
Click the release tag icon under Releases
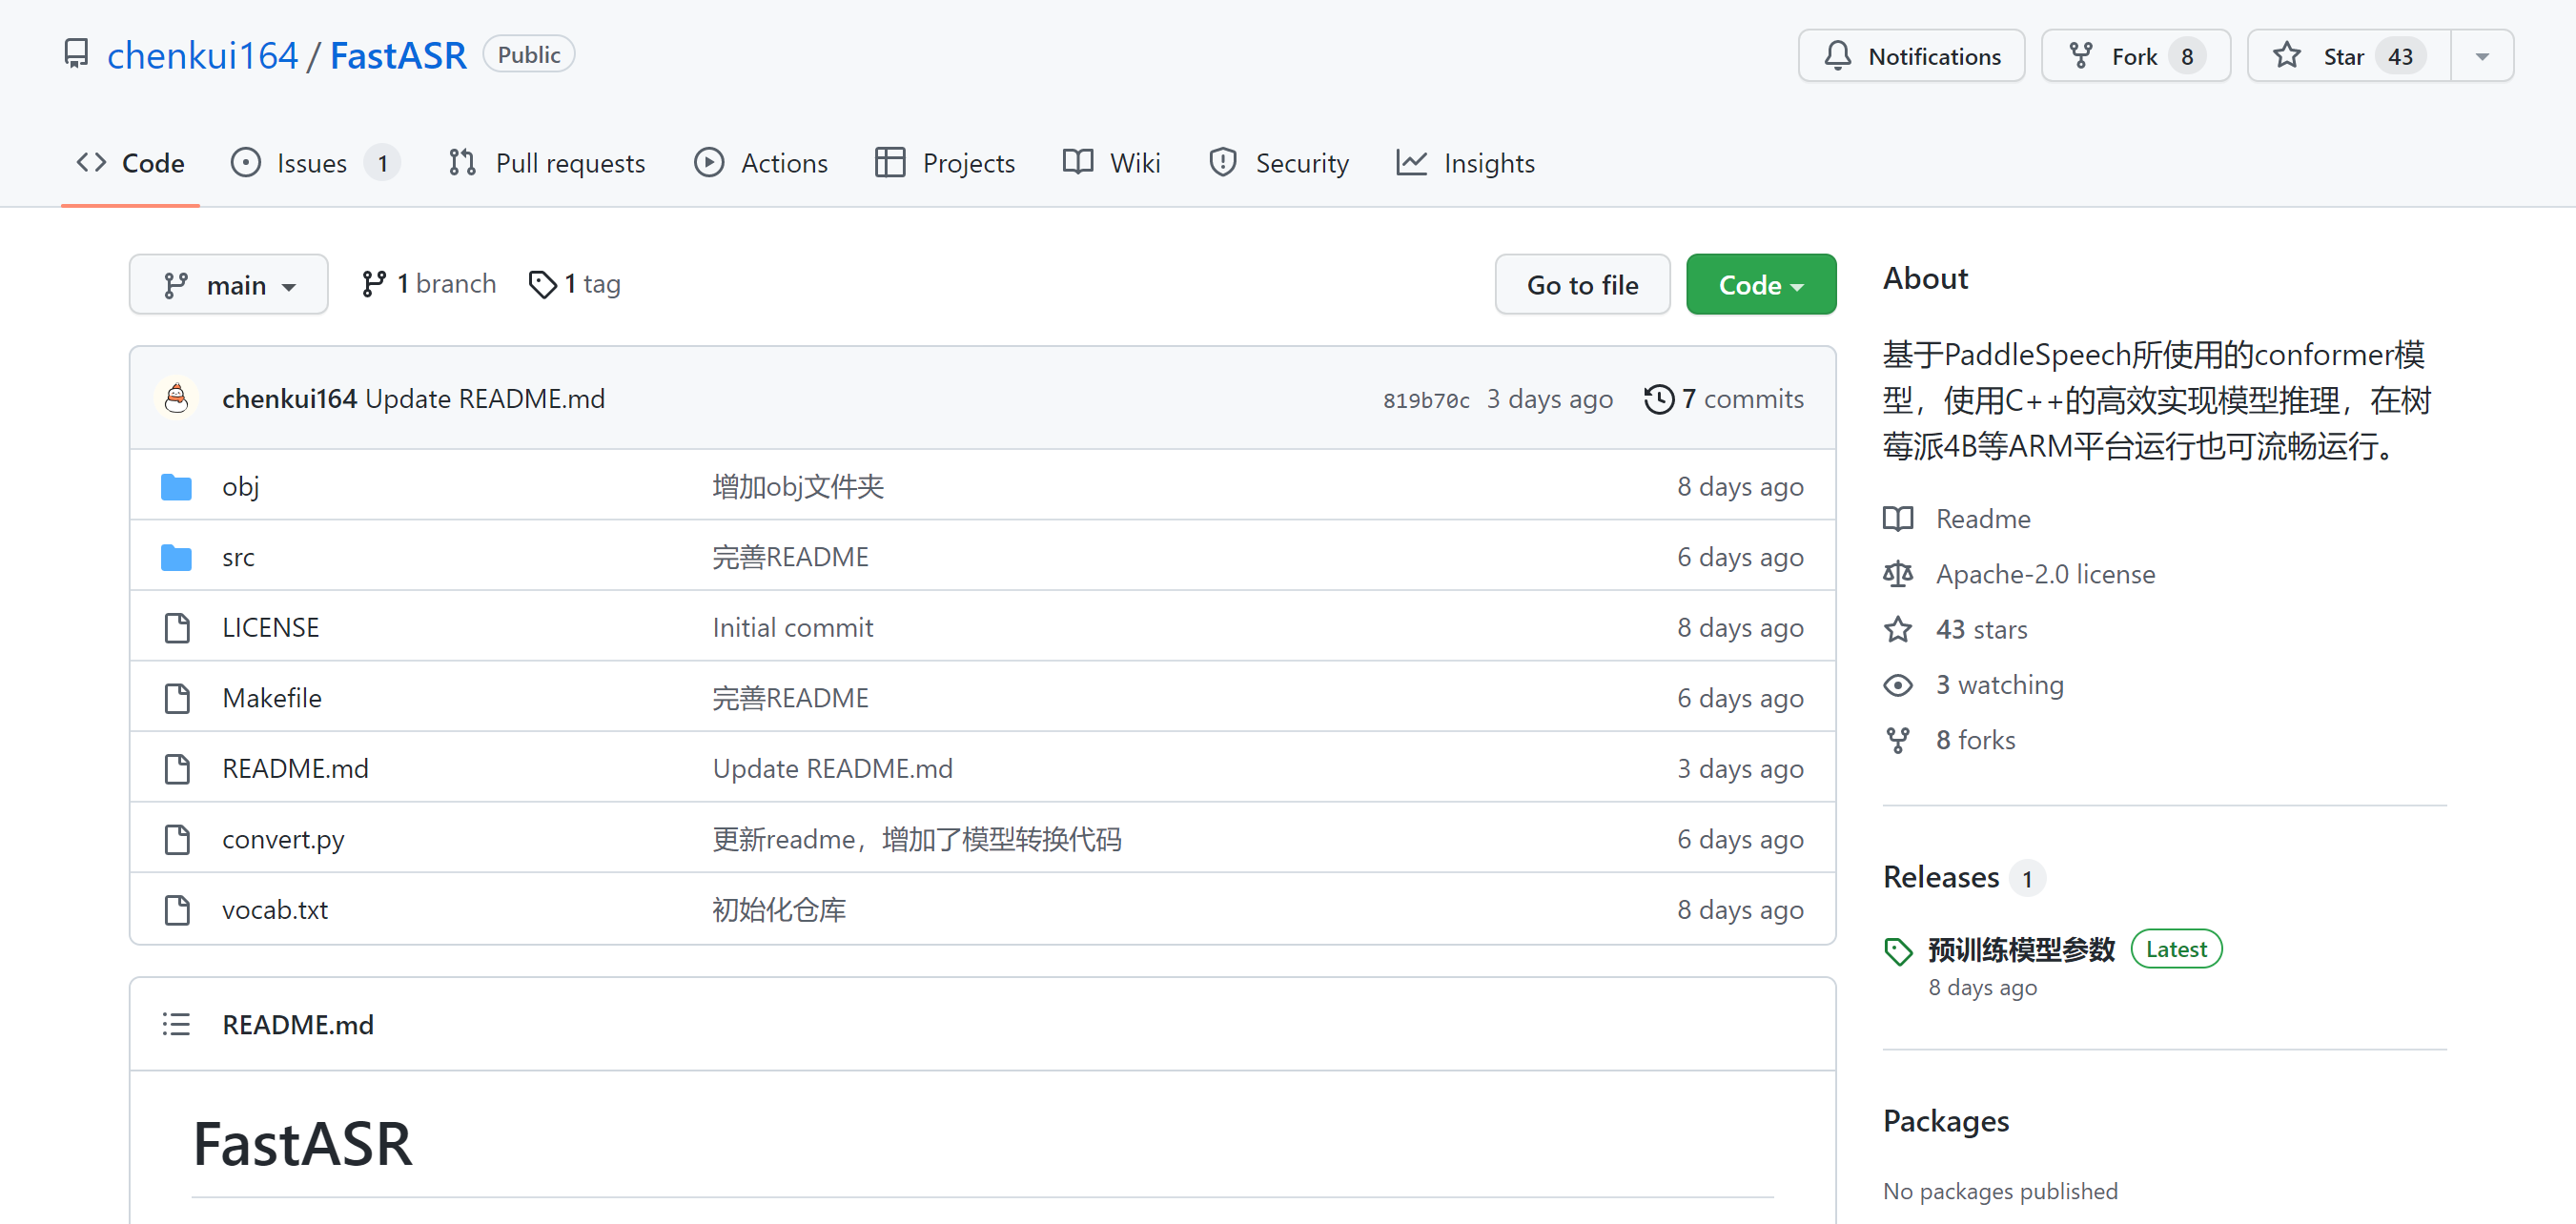(1898, 951)
